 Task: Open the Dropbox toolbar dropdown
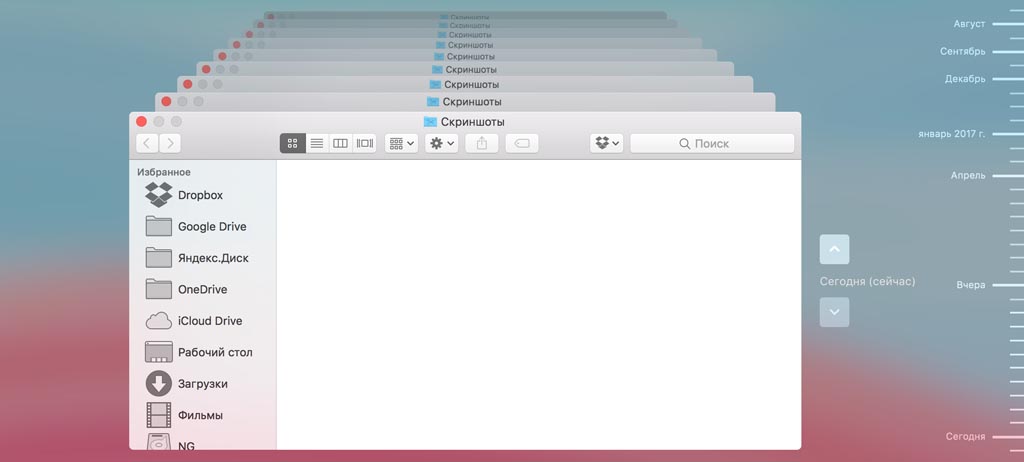point(606,143)
